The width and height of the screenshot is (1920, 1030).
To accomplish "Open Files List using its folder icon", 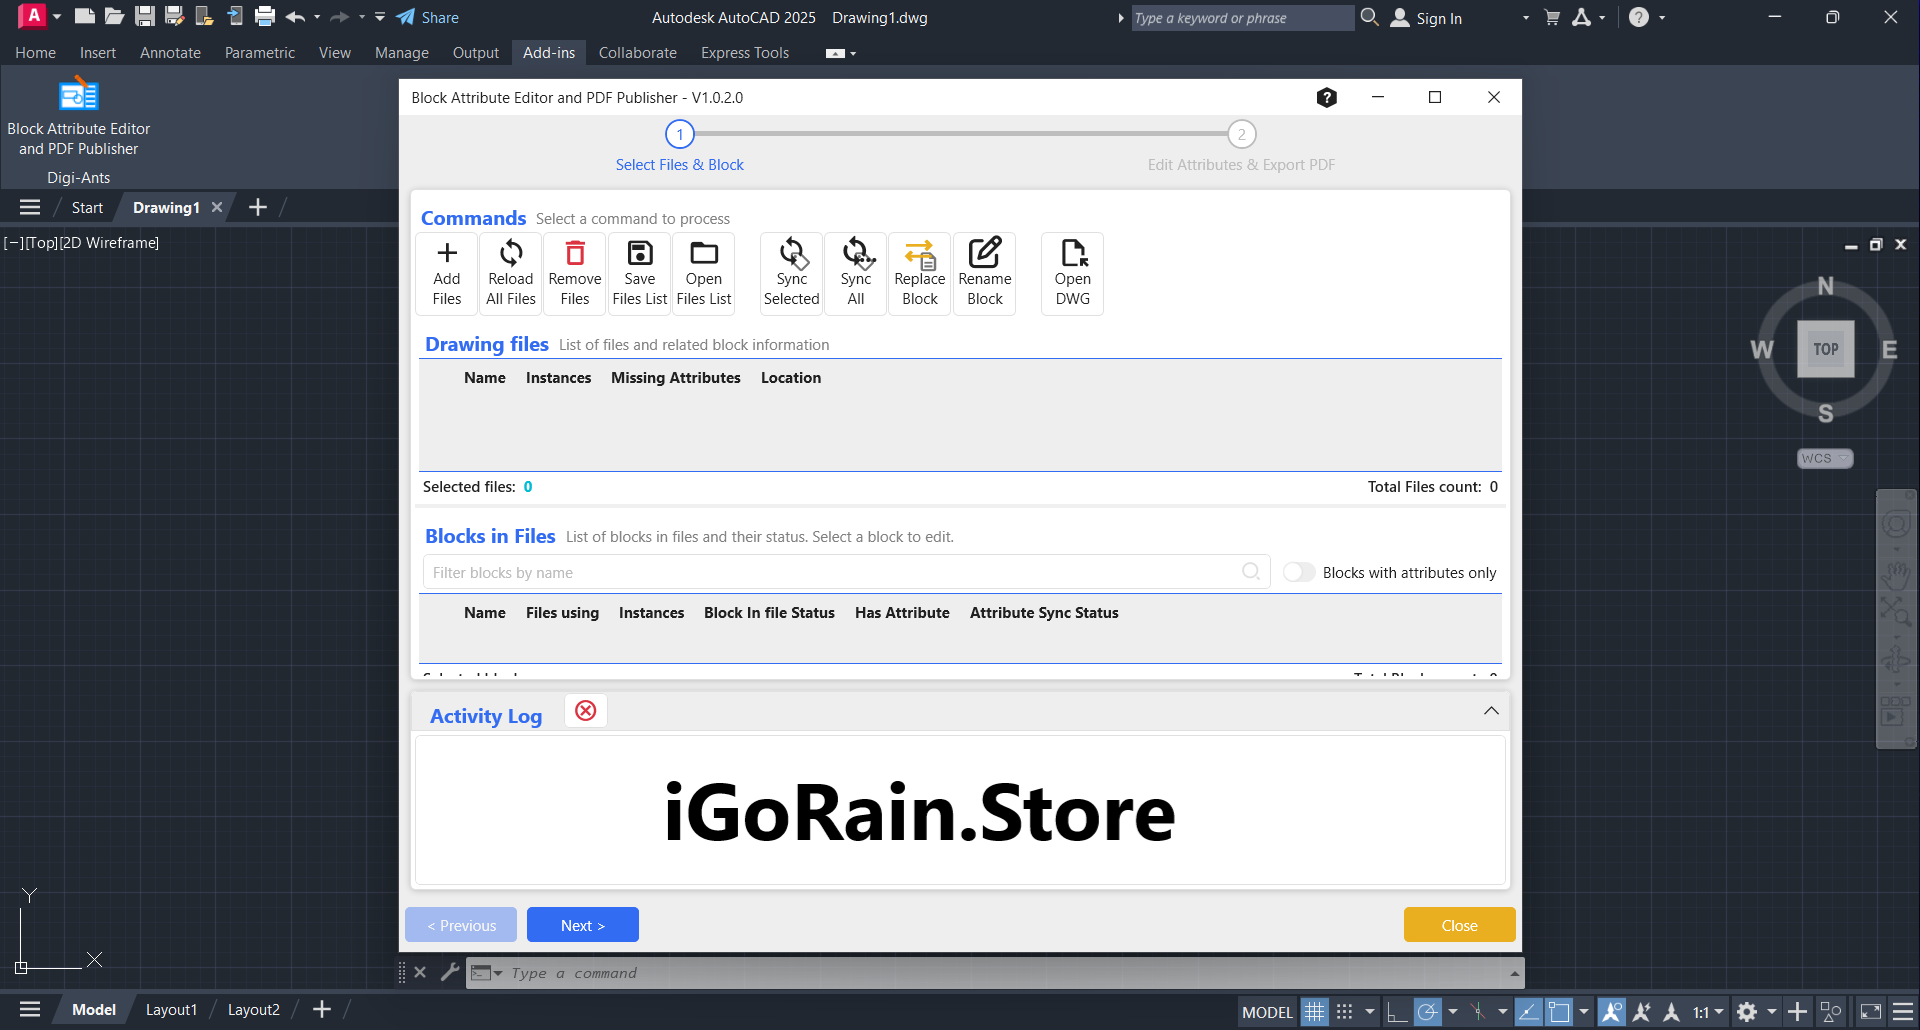I will [x=704, y=273].
